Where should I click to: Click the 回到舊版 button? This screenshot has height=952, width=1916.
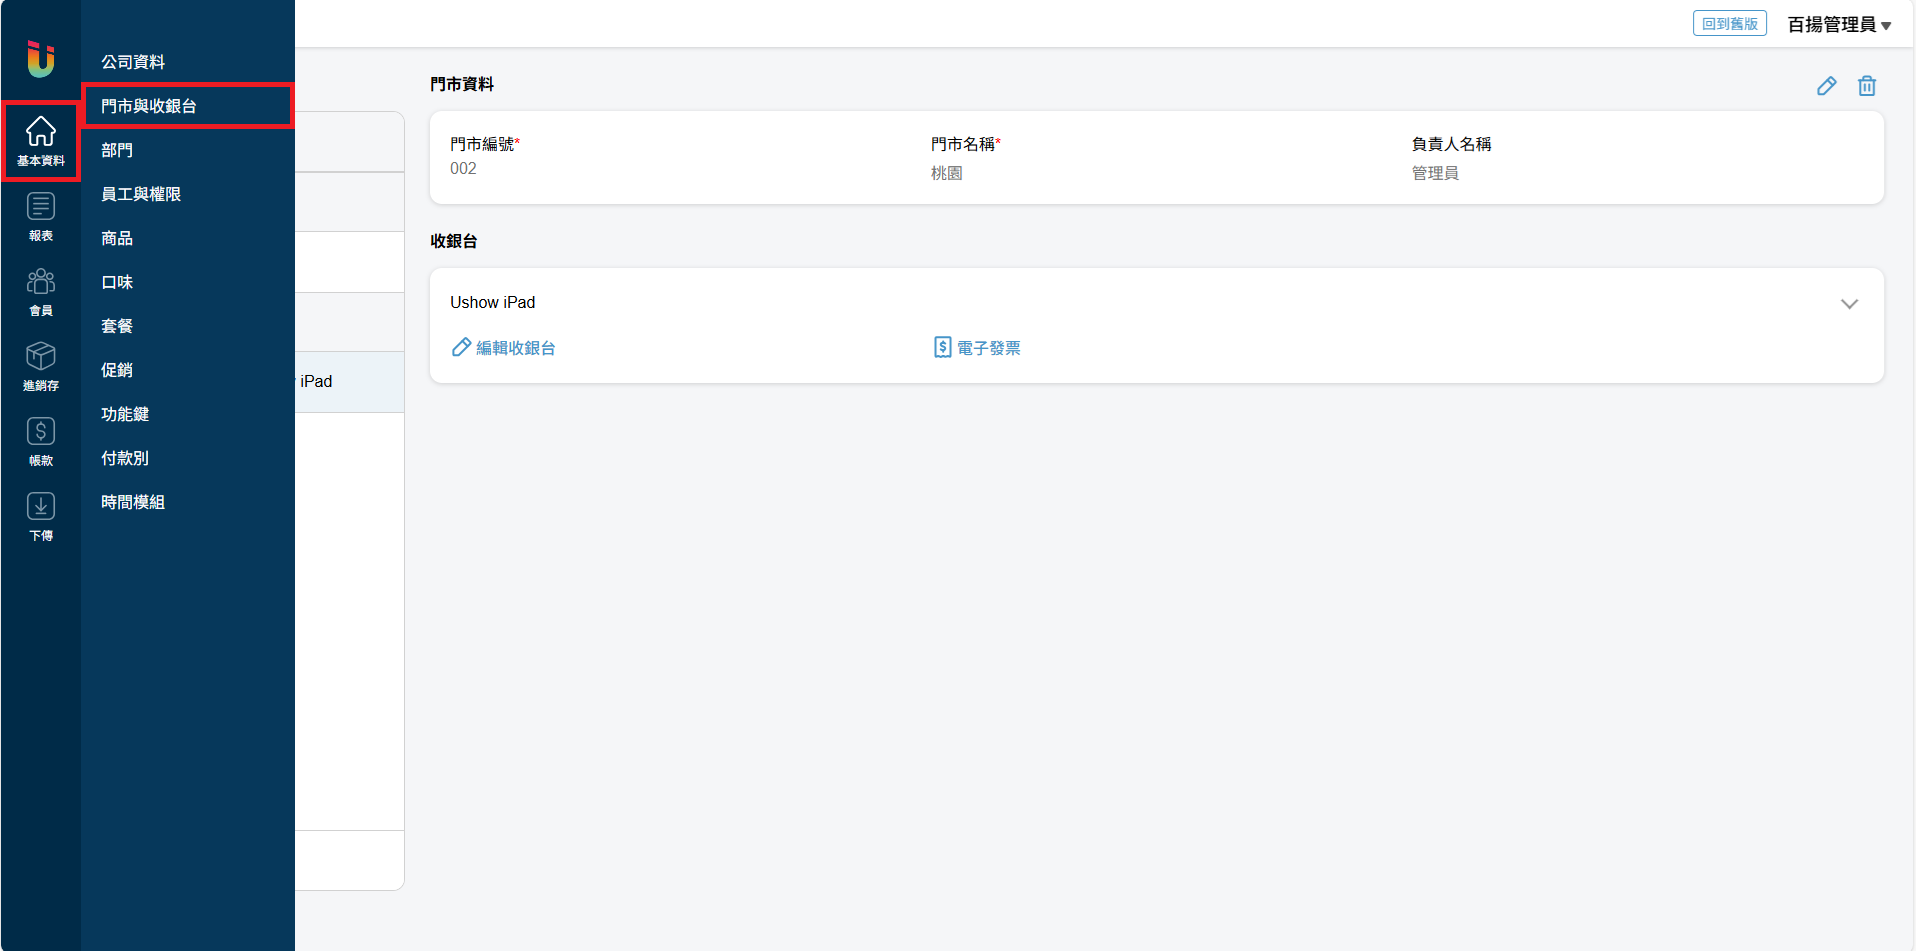(1729, 24)
